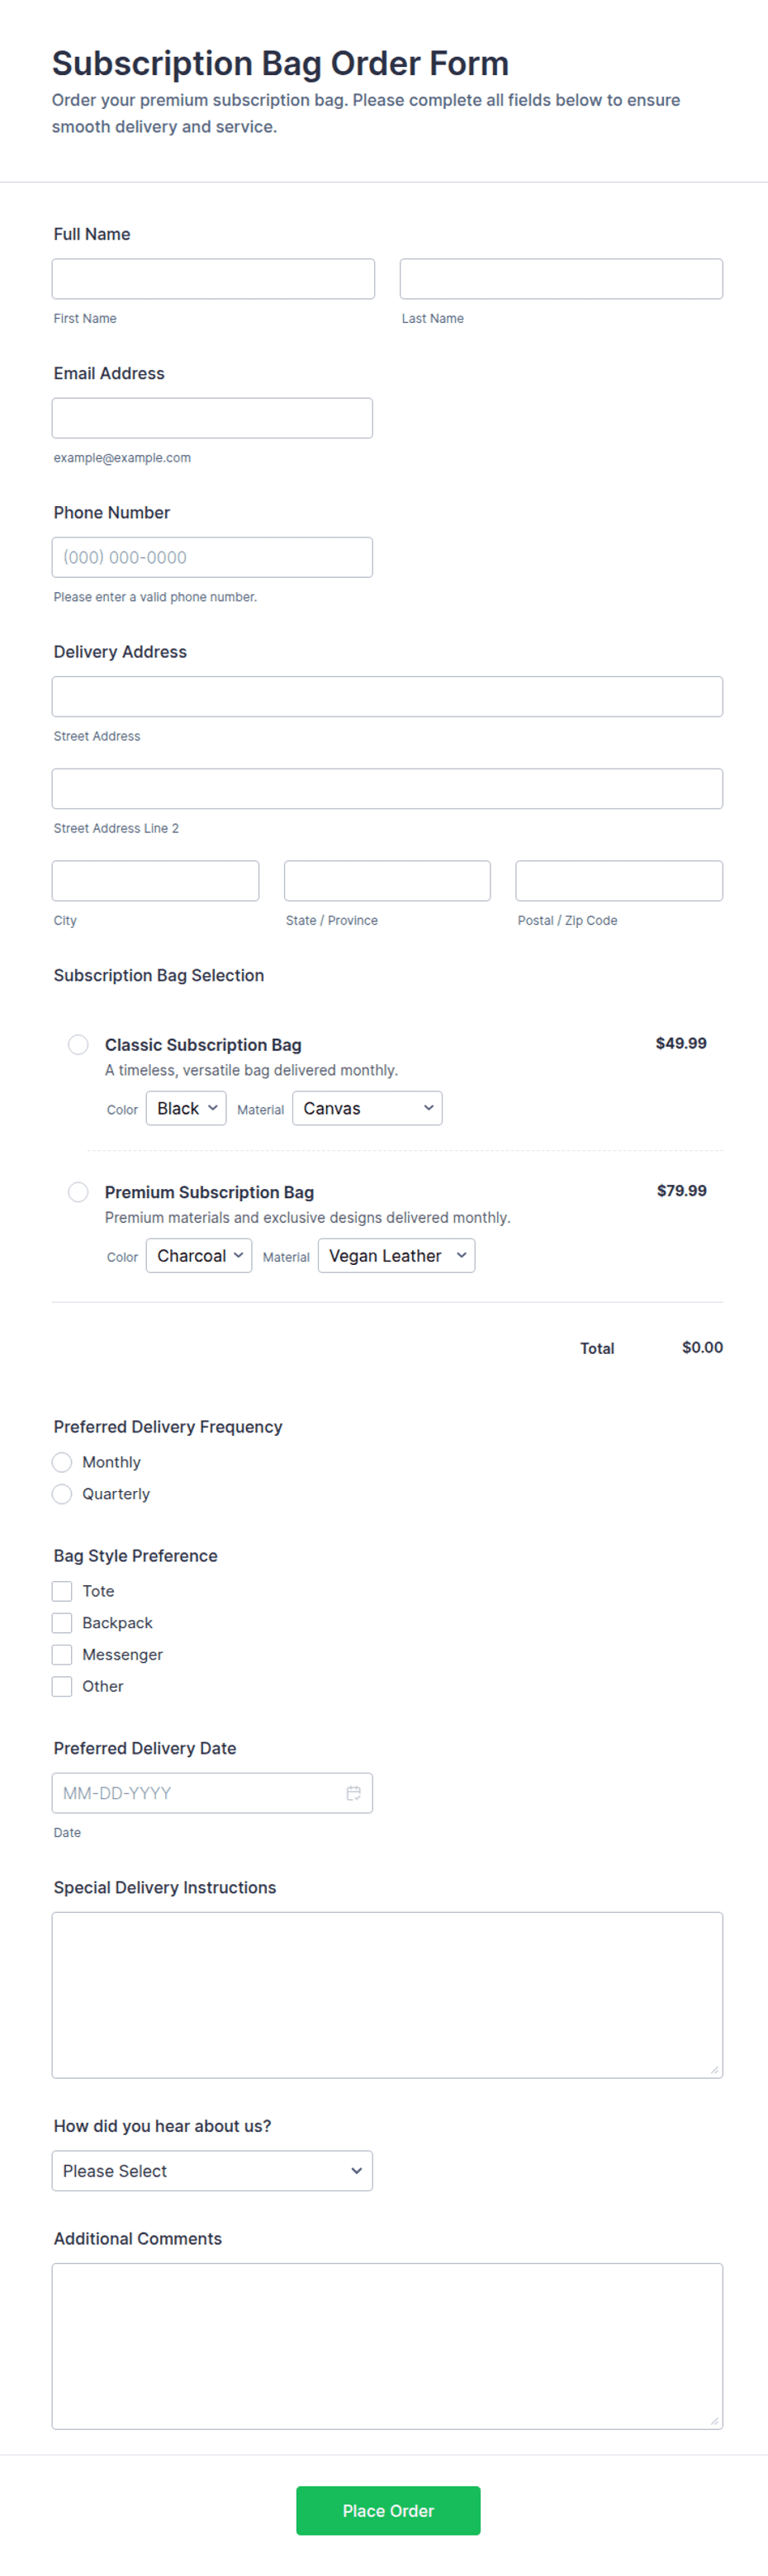Open the Canvas material dropdown
768x2576 pixels.
[367, 1108]
